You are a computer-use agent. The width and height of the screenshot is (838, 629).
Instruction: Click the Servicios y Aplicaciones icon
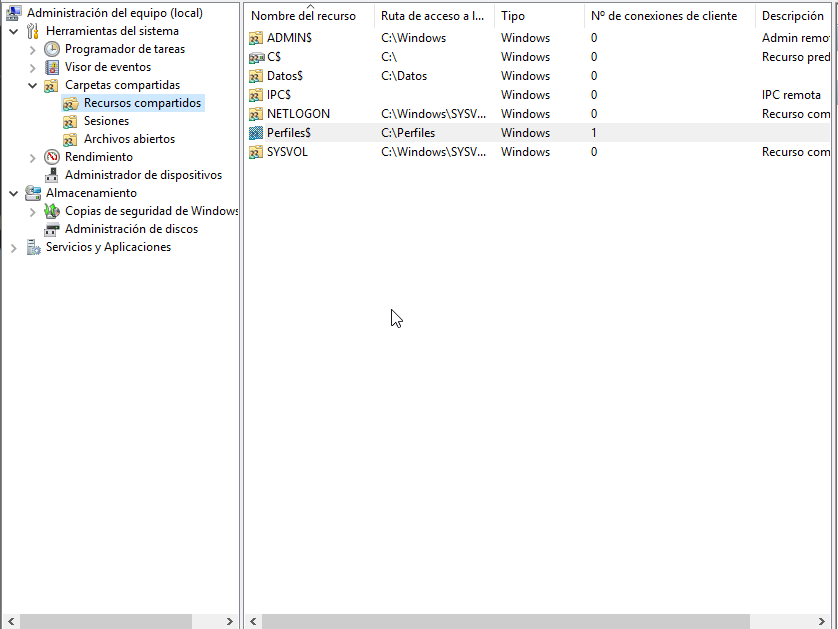(33, 247)
